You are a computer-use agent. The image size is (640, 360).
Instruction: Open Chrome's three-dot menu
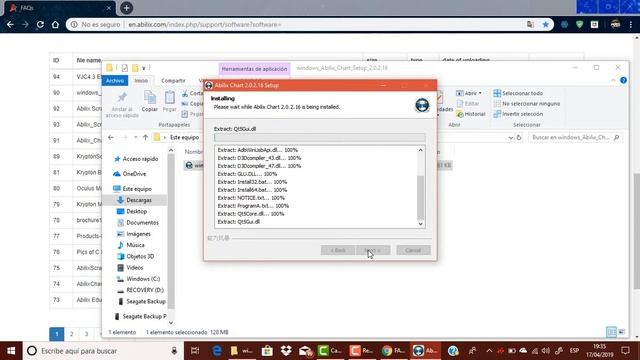(631, 24)
